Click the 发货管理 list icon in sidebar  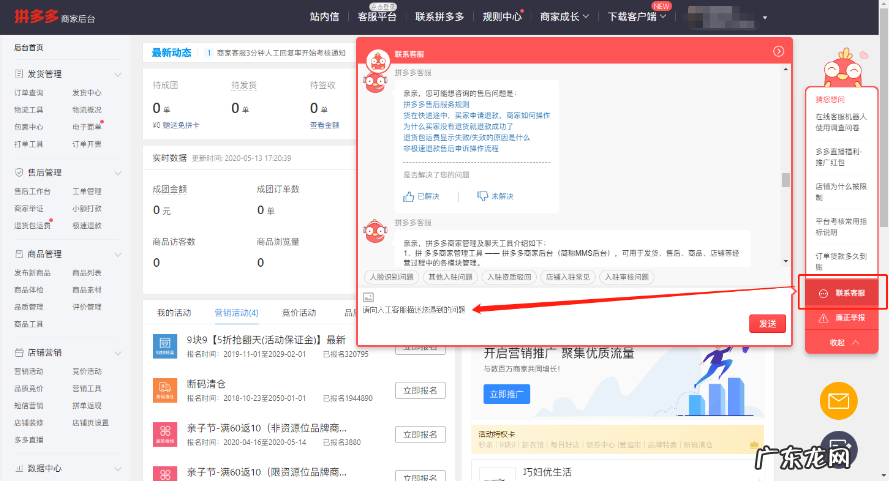[x=19, y=74]
